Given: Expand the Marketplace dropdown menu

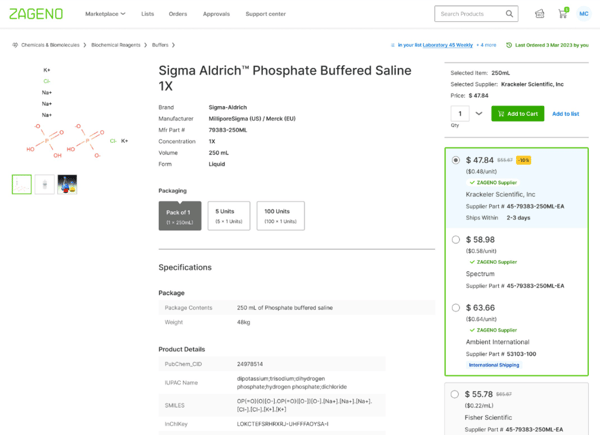Looking at the screenshot, I should 105,14.
